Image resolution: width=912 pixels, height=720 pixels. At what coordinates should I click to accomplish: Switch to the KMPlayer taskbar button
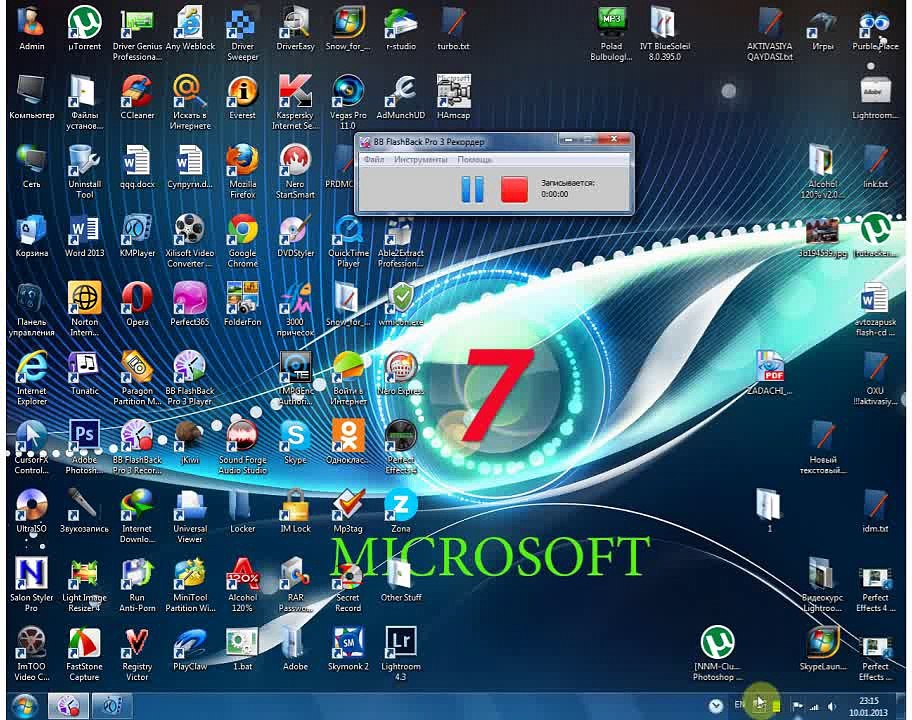pyautogui.click(x=112, y=706)
